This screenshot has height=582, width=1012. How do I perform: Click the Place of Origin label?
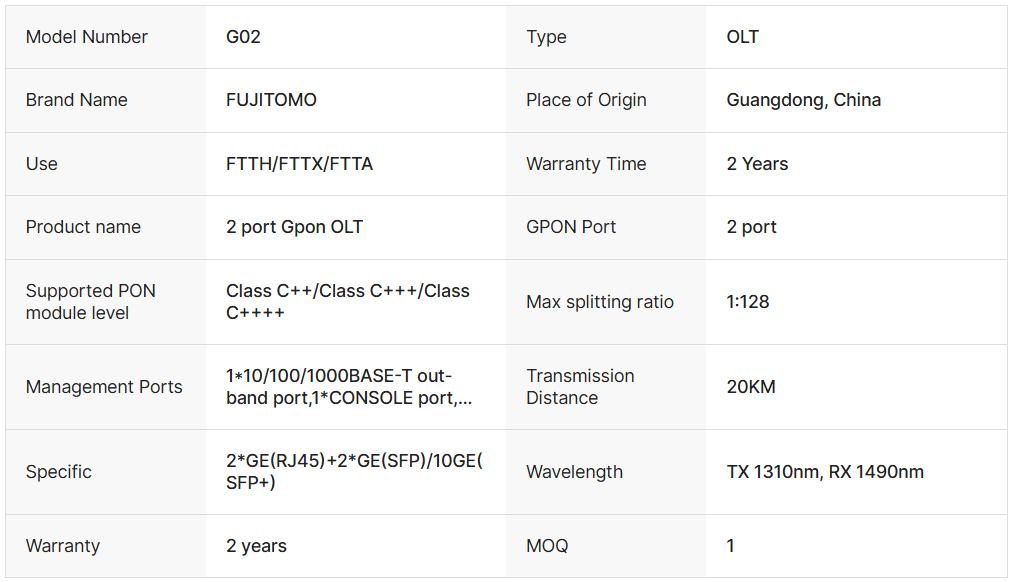point(586,100)
